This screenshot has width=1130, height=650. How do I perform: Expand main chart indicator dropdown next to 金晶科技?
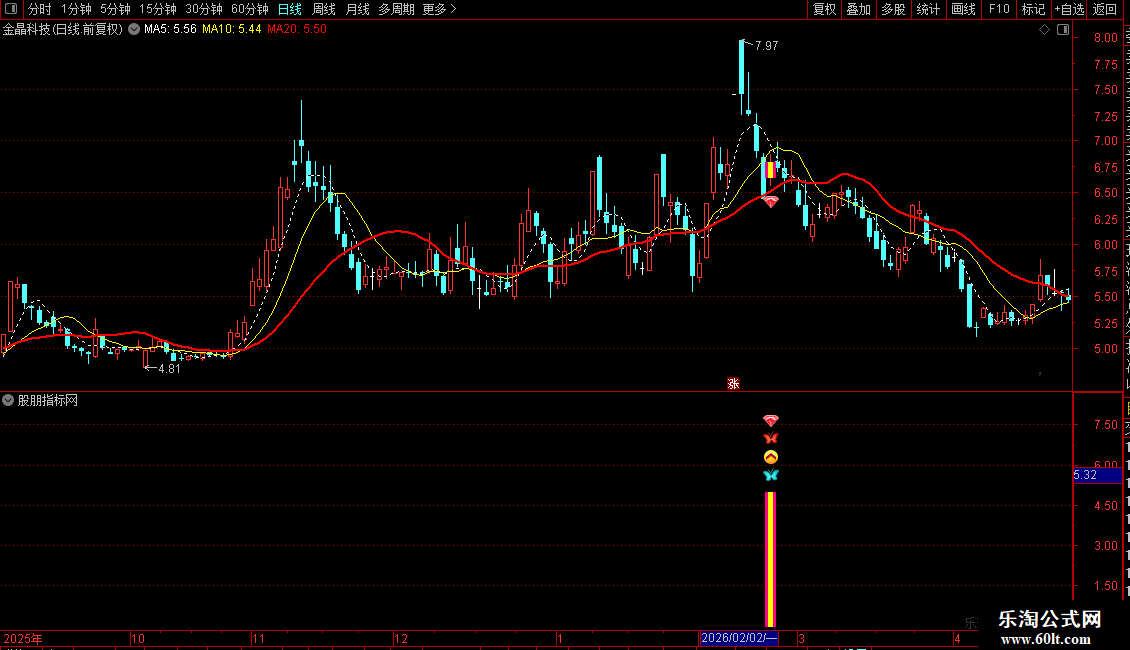[x=134, y=30]
